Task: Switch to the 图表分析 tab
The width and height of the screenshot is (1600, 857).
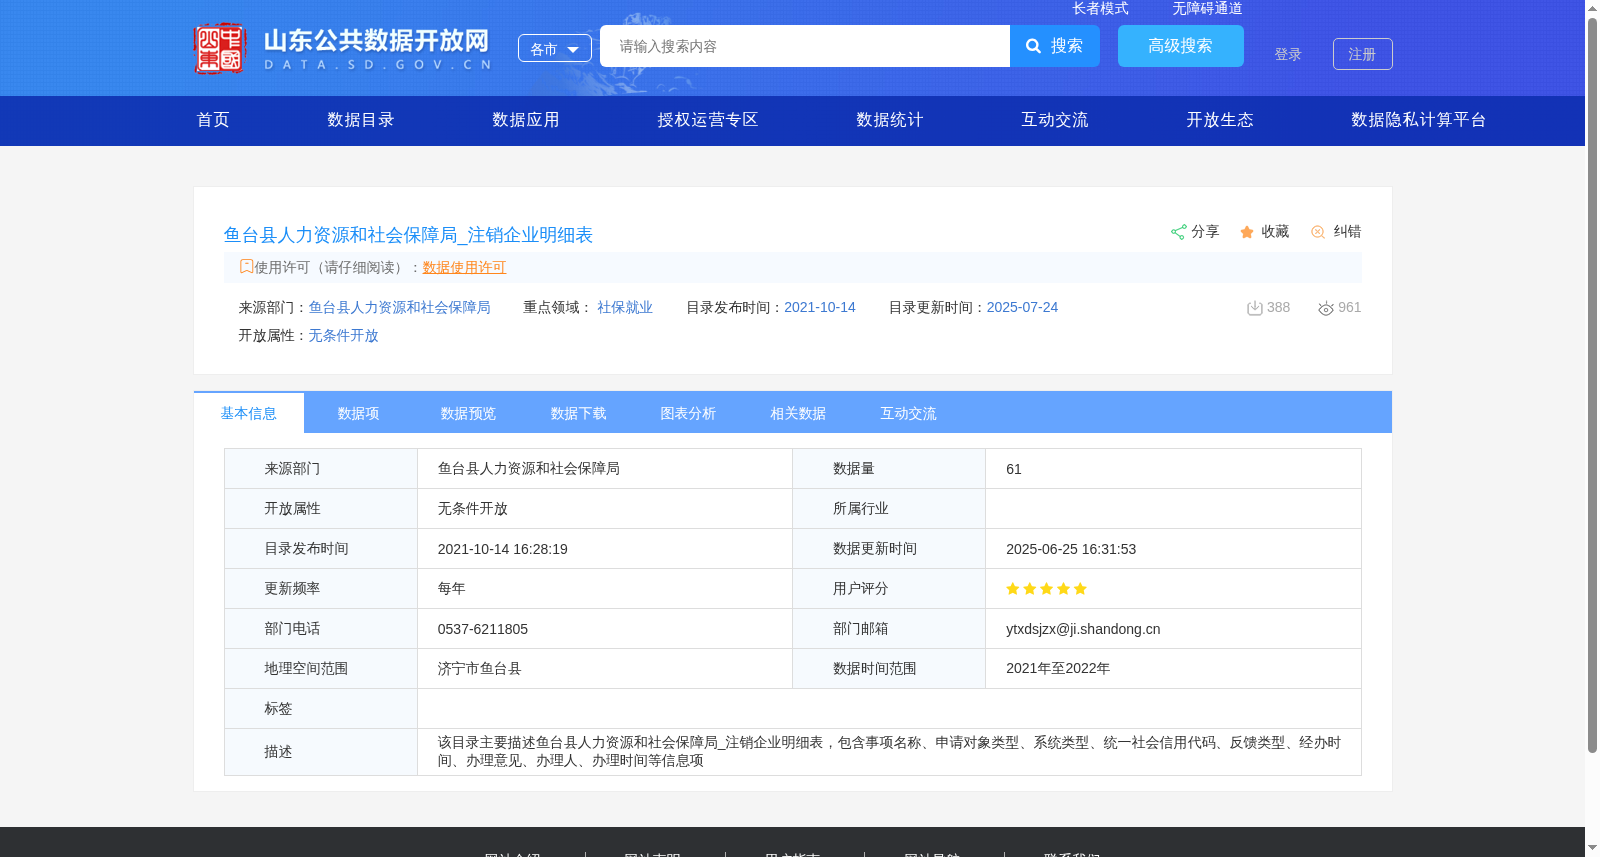Action: [689, 413]
